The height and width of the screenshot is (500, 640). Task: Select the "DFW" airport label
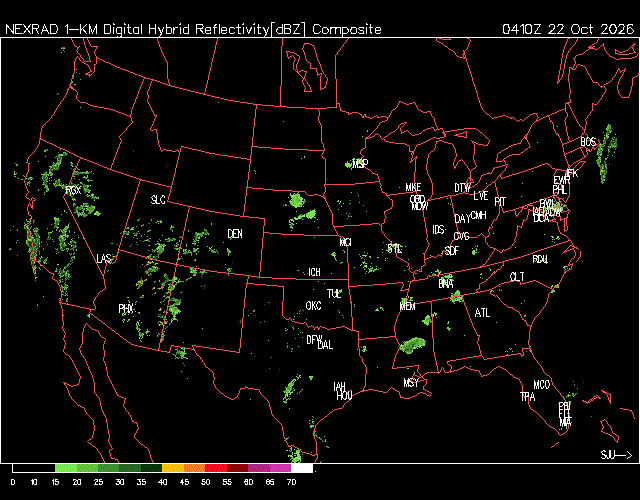coord(313,339)
